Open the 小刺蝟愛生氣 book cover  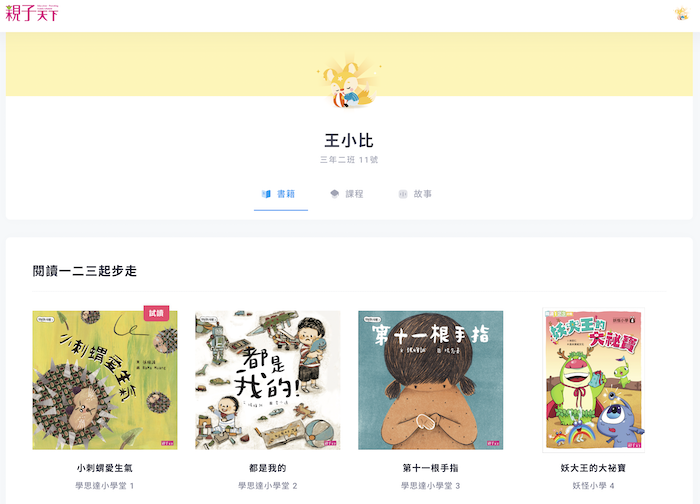105,380
